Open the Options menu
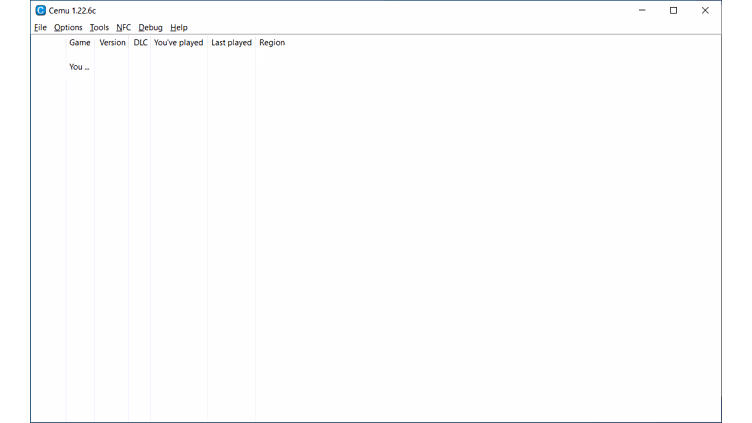 point(68,27)
